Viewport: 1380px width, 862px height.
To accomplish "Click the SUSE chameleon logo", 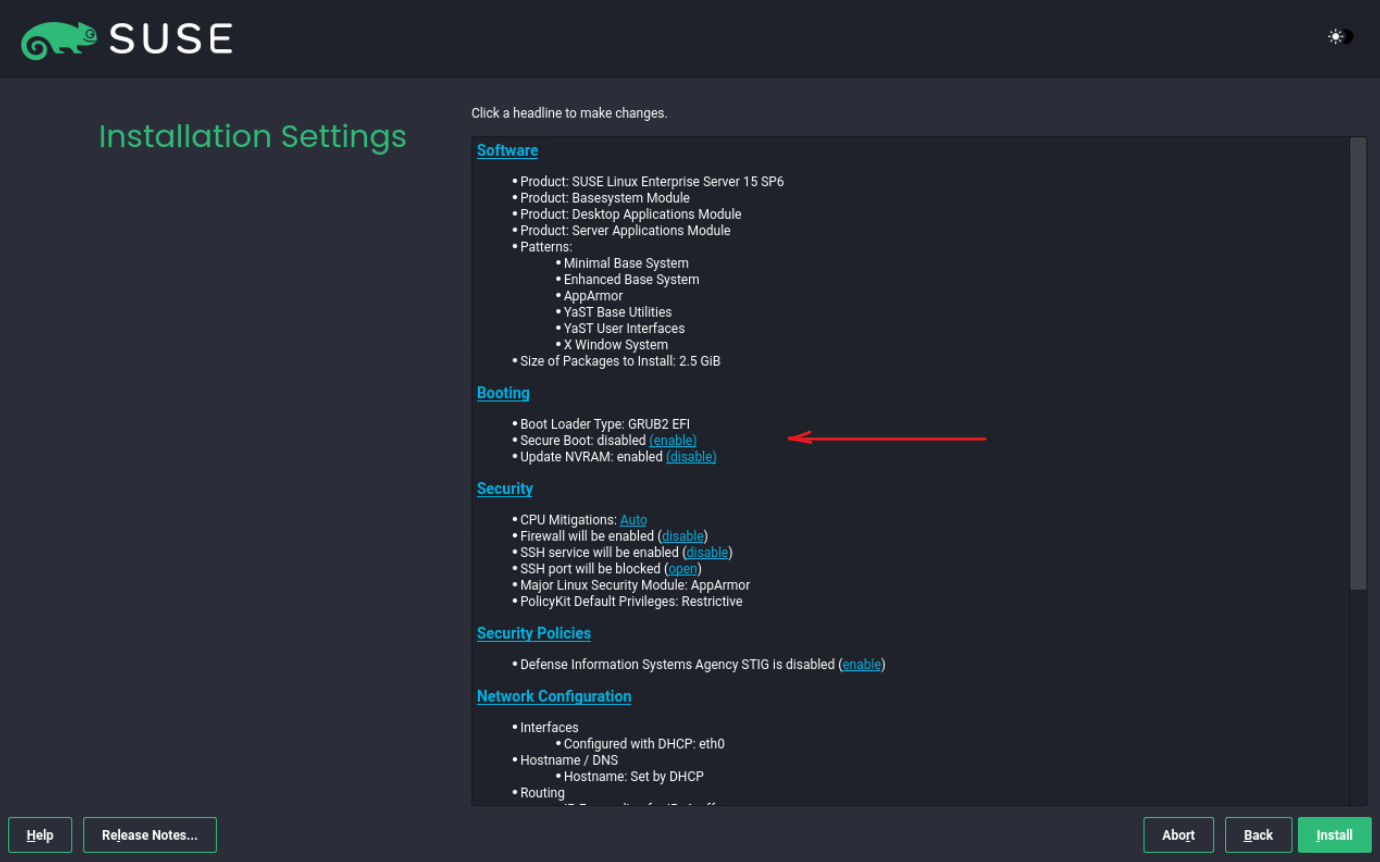I will [x=59, y=39].
